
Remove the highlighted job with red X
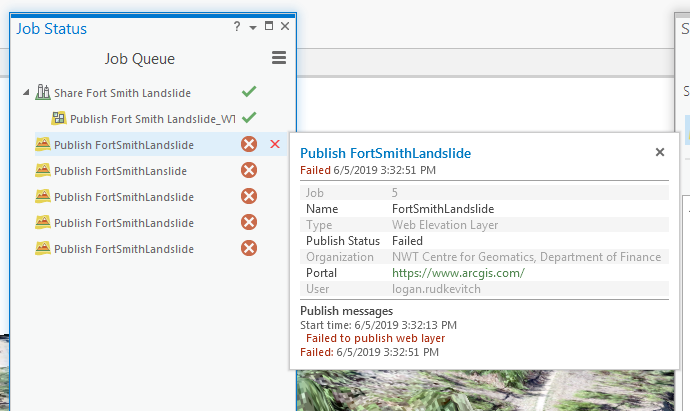(x=275, y=144)
